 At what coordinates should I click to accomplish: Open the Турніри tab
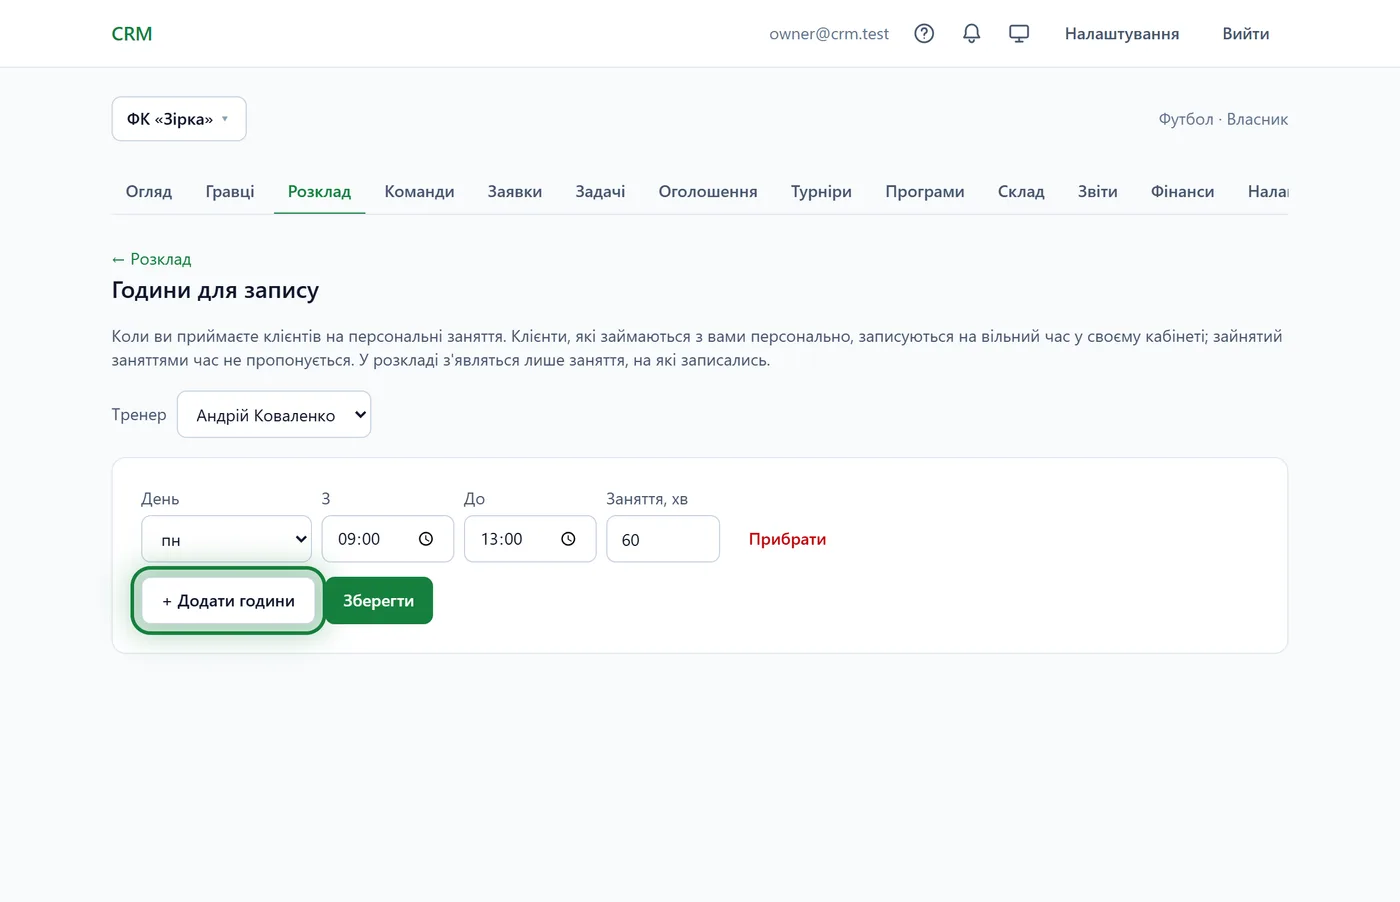click(821, 191)
